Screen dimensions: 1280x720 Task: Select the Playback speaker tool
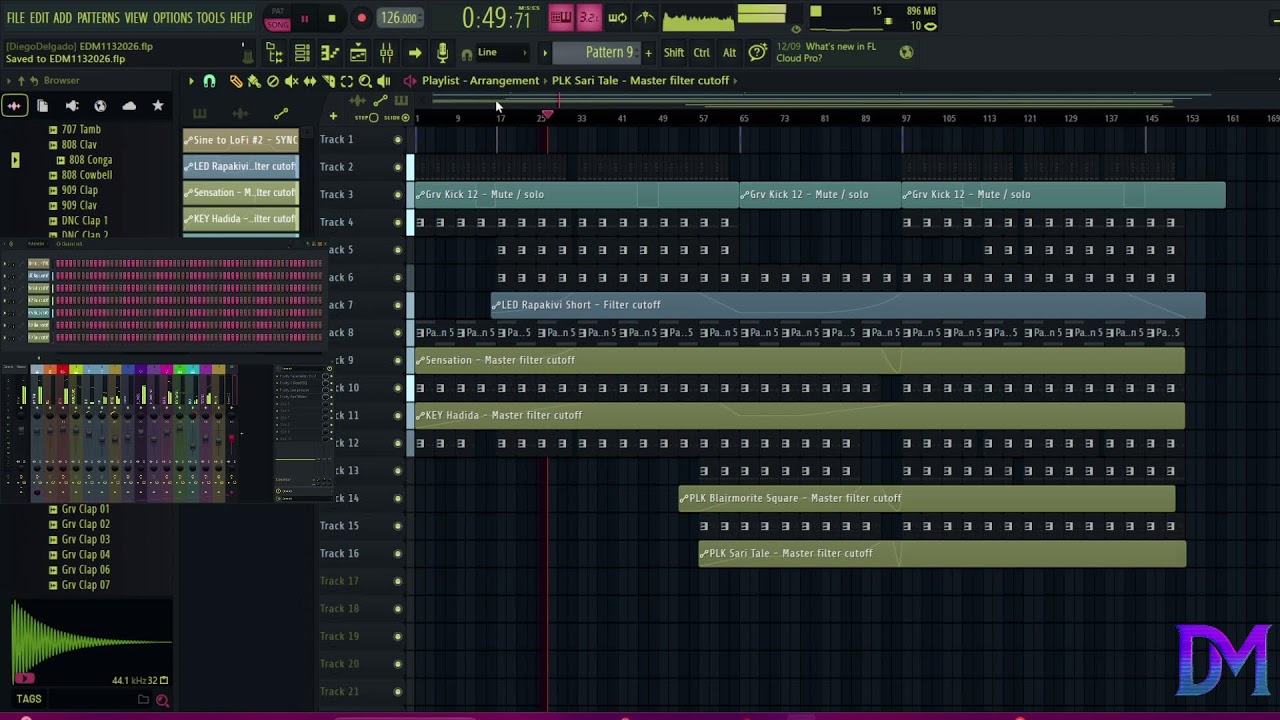point(384,81)
